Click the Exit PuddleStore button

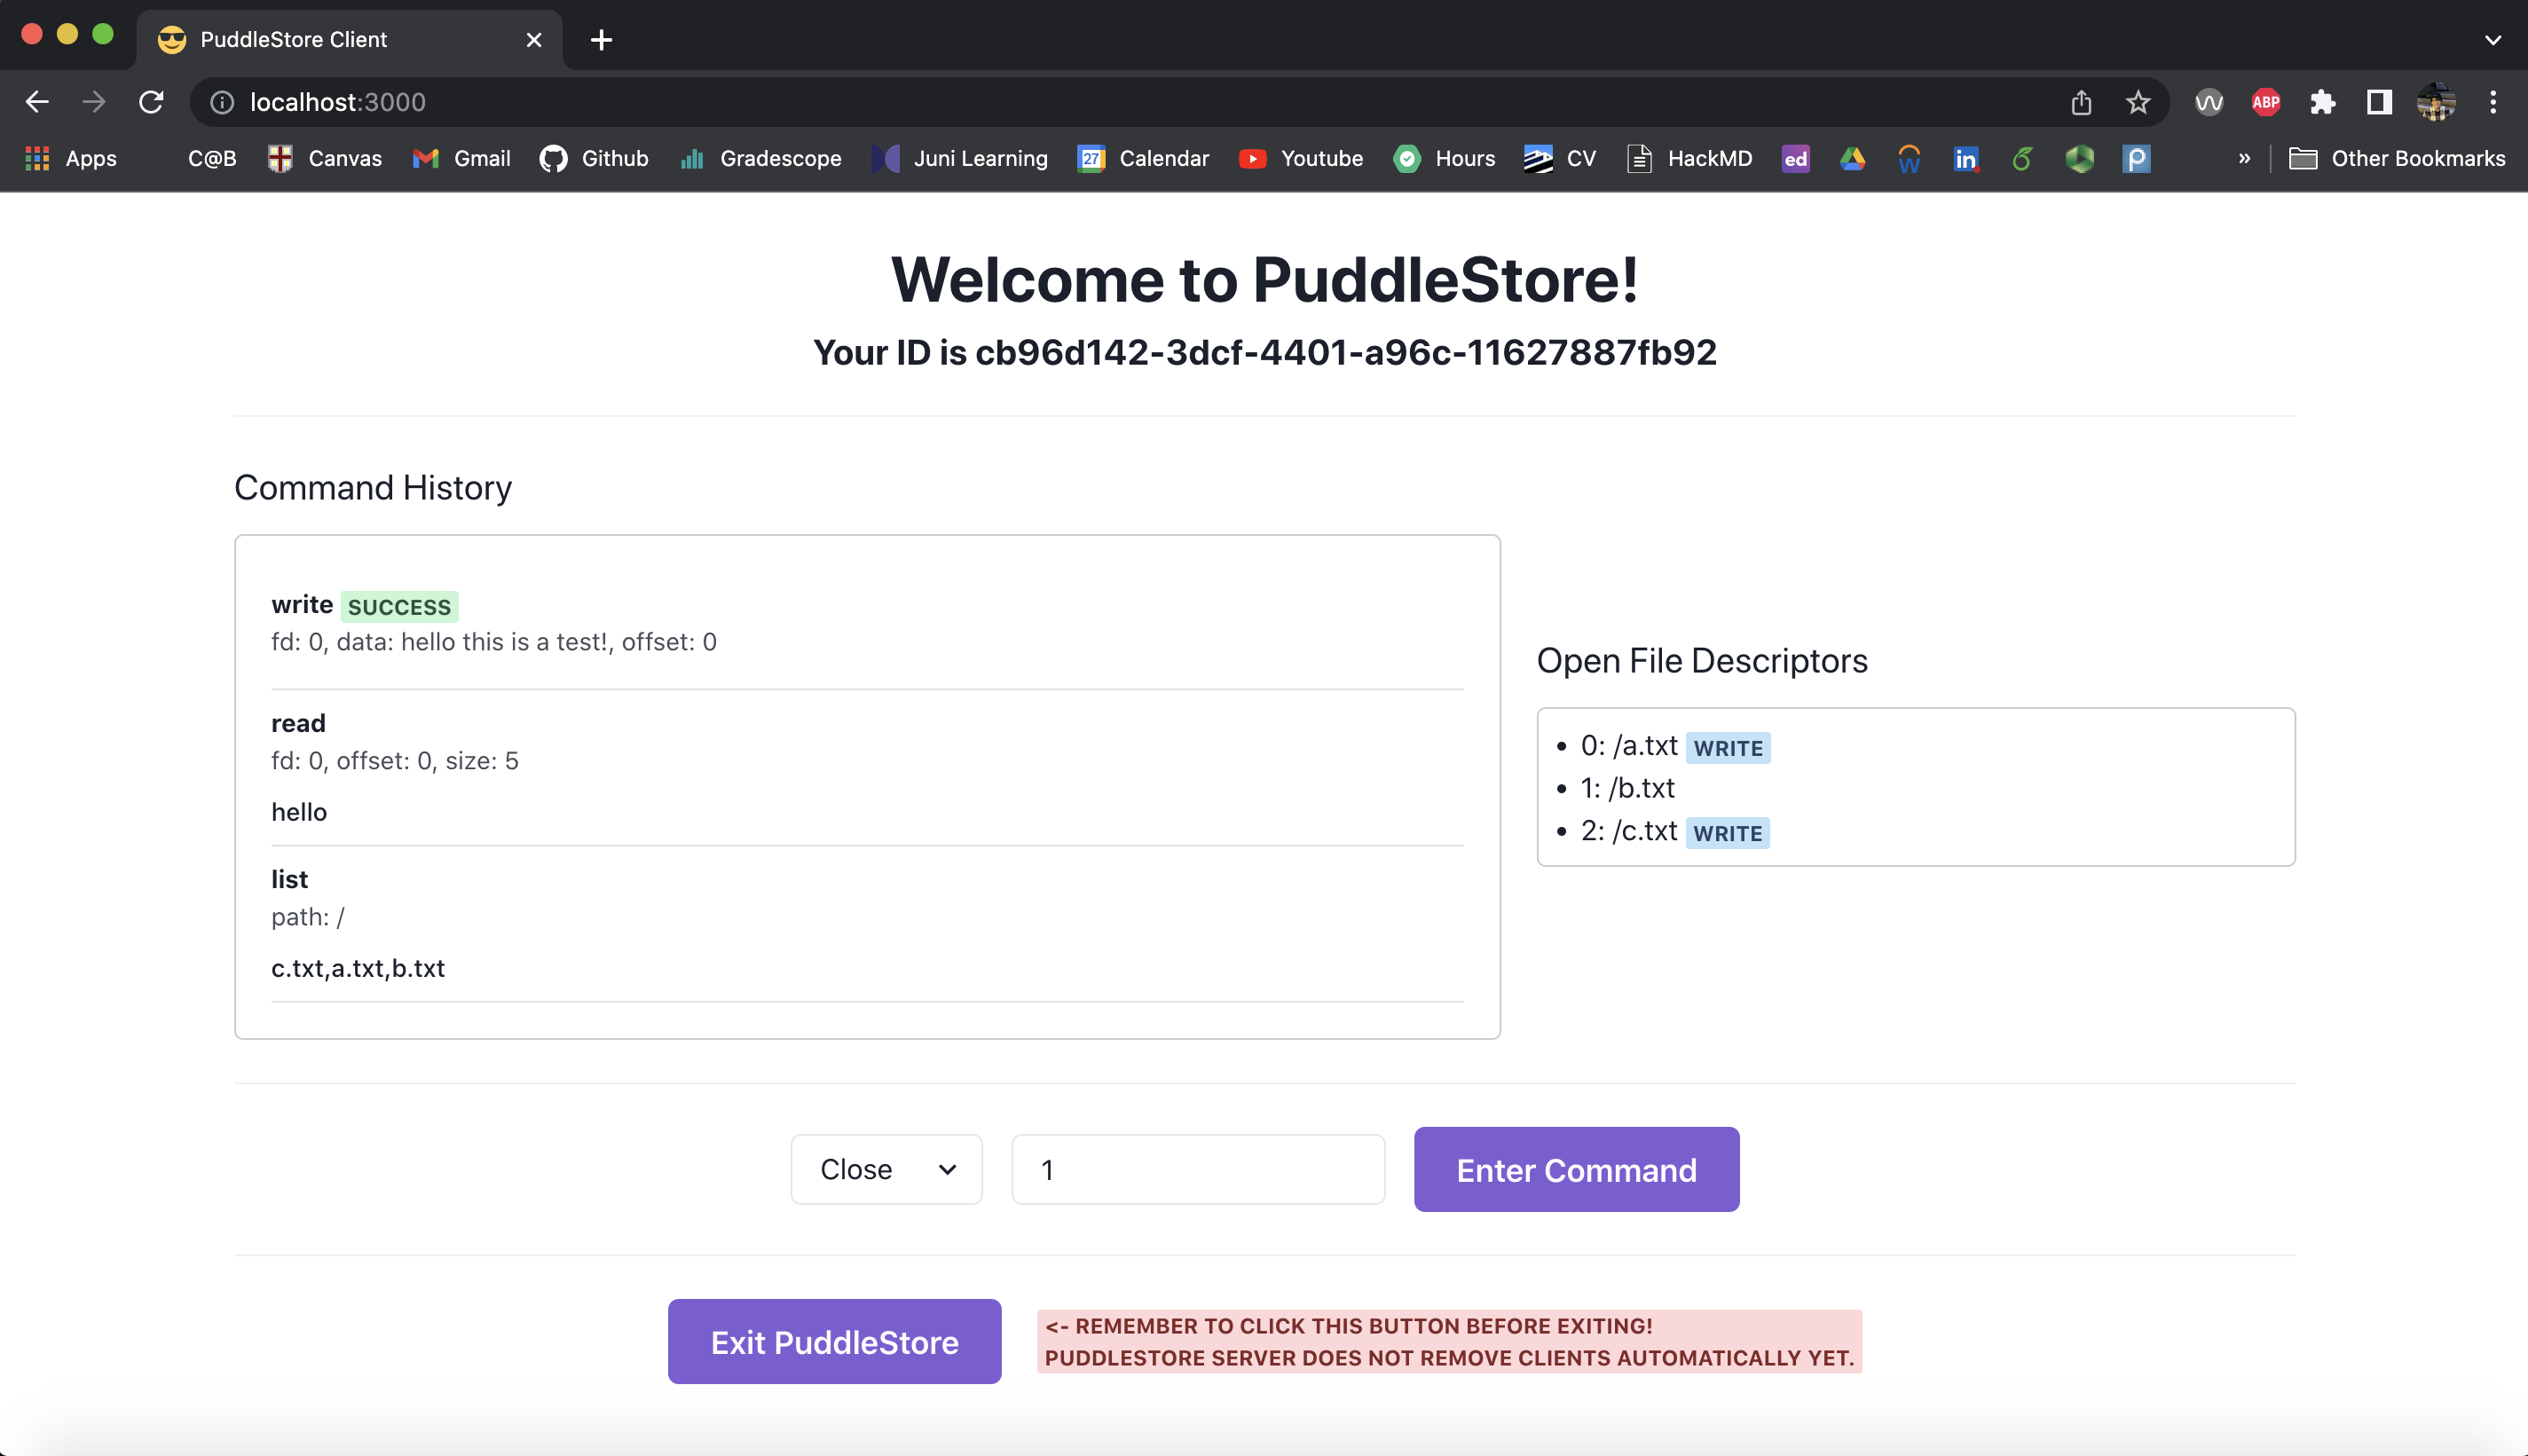tap(834, 1341)
